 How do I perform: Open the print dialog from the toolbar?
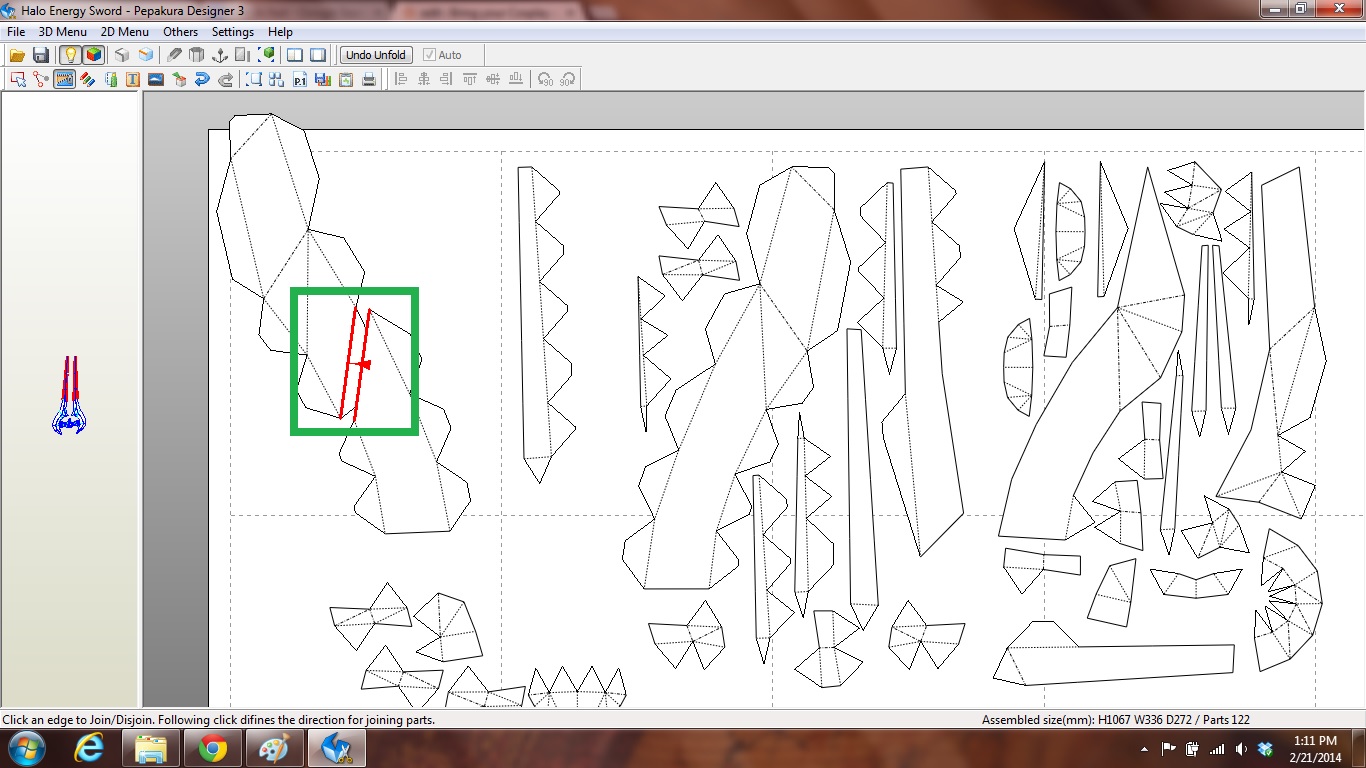coord(369,79)
